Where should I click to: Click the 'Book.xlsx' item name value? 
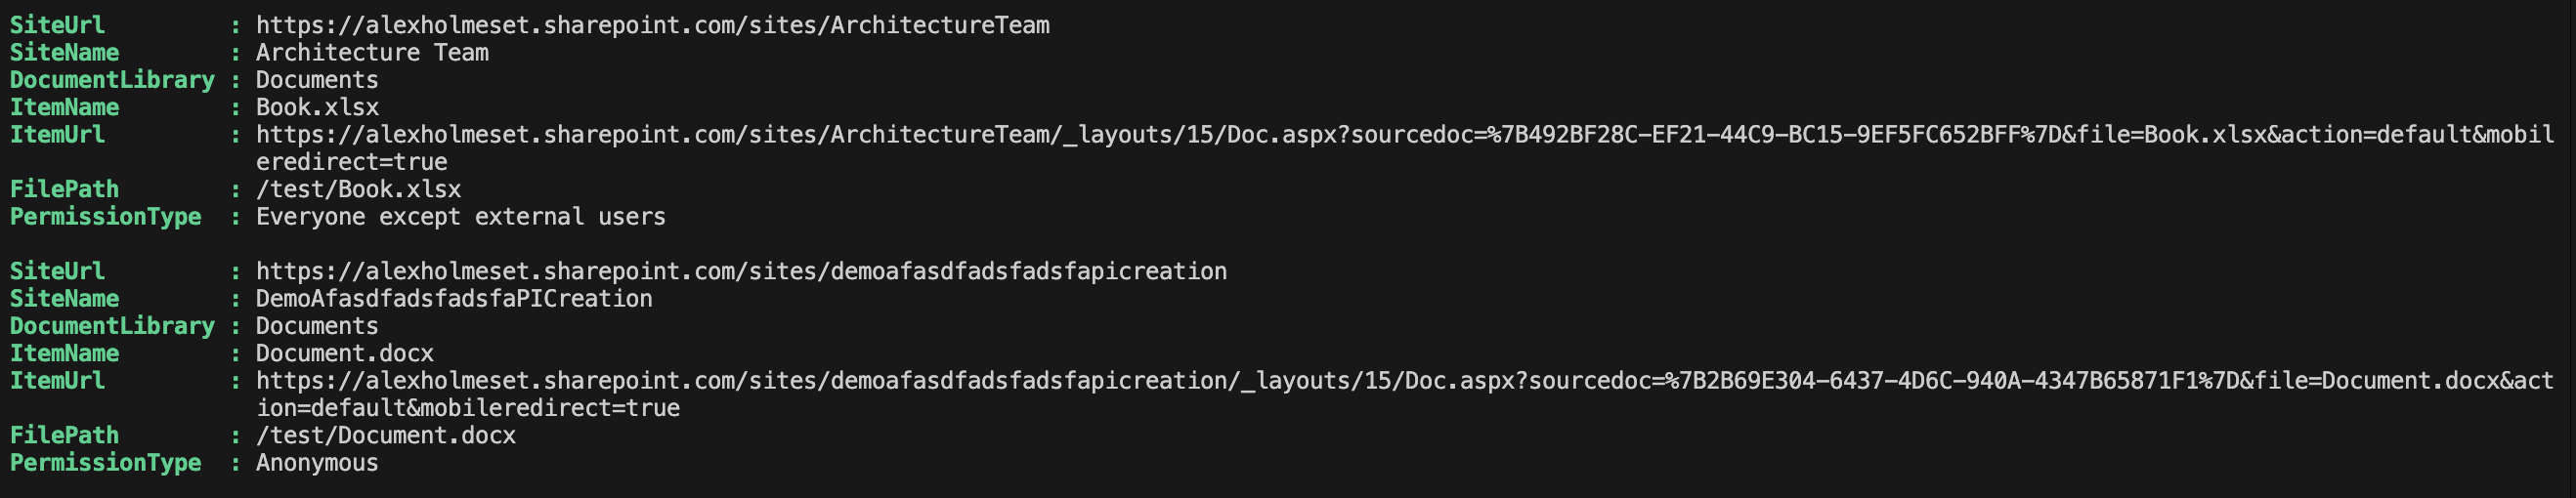317,107
